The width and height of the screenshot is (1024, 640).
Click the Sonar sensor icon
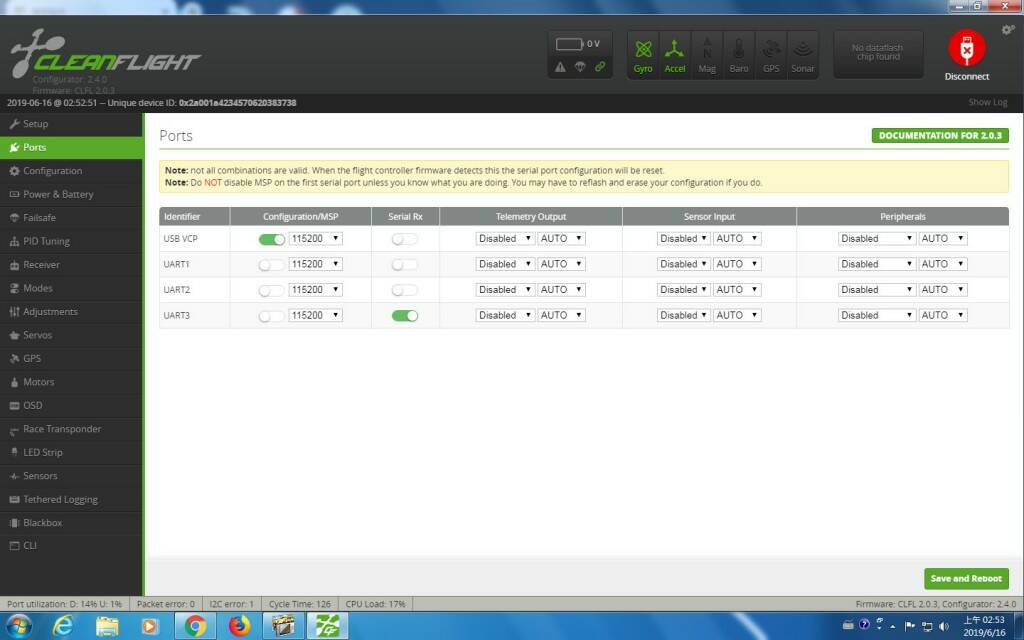(x=803, y=56)
